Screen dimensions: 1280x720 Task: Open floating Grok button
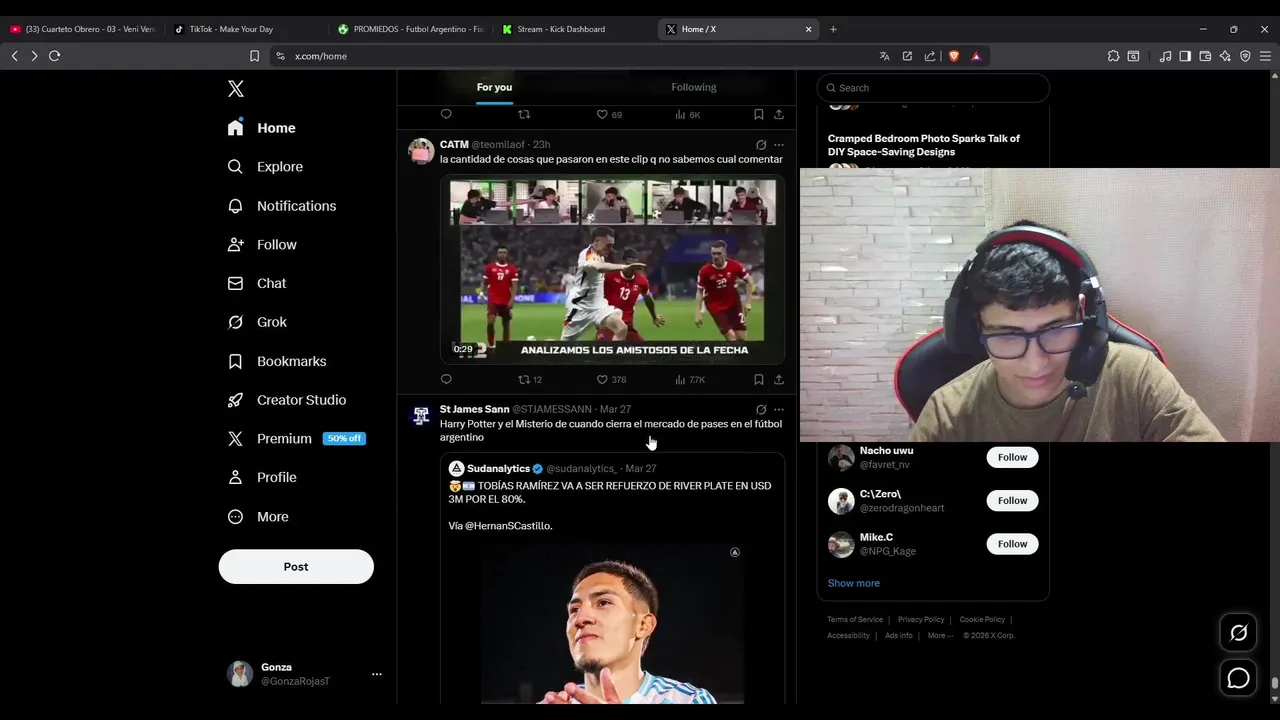pyautogui.click(x=1238, y=633)
